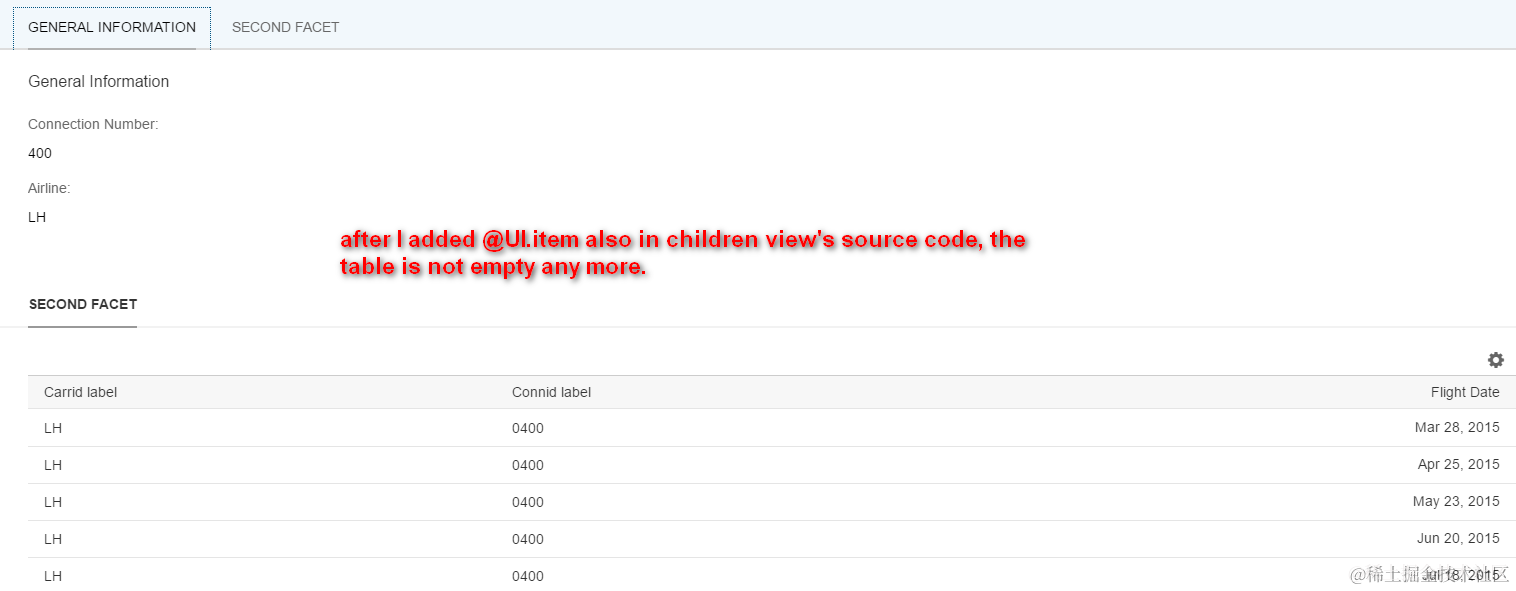
Task: Click LH in the Apr 25, 2015 row
Action: tap(53, 465)
